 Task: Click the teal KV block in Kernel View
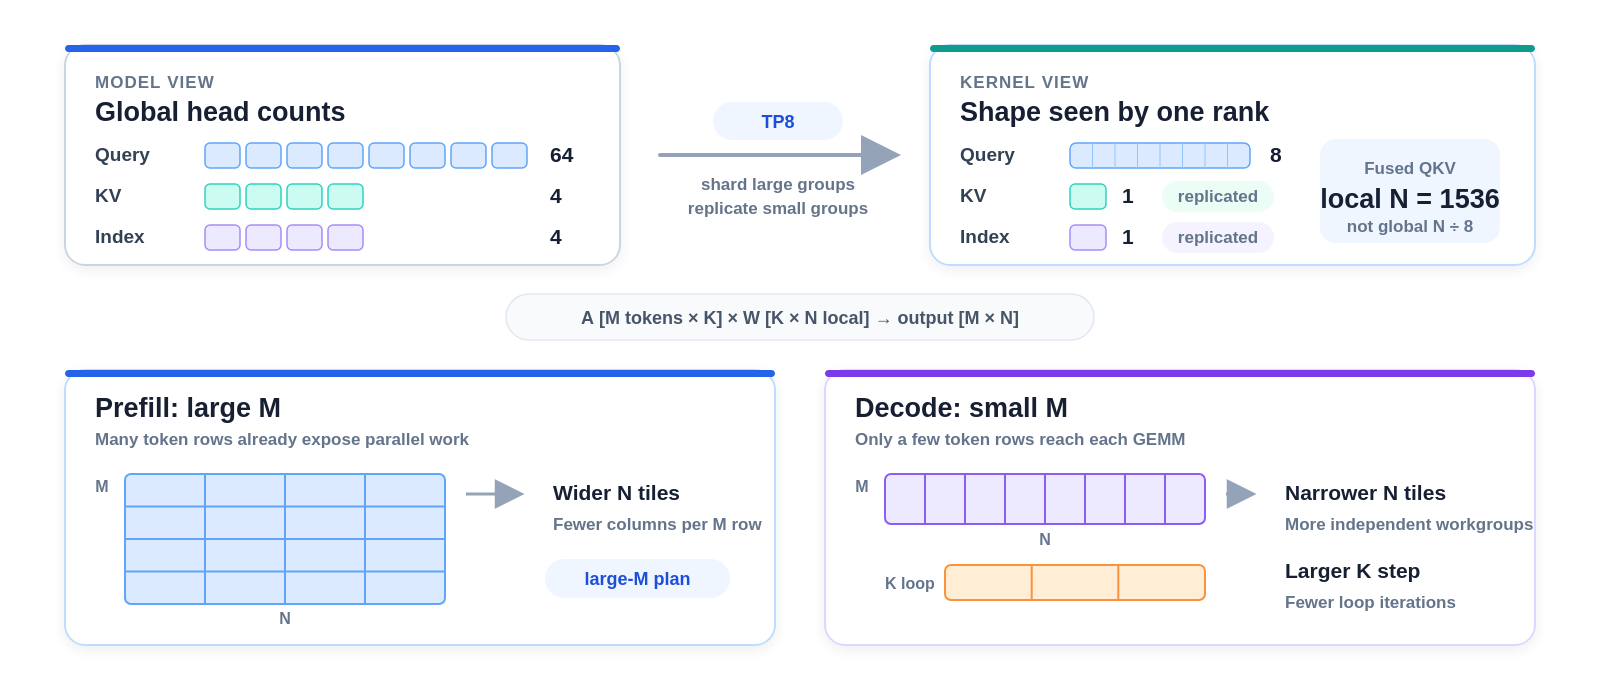(x=1088, y=196)
